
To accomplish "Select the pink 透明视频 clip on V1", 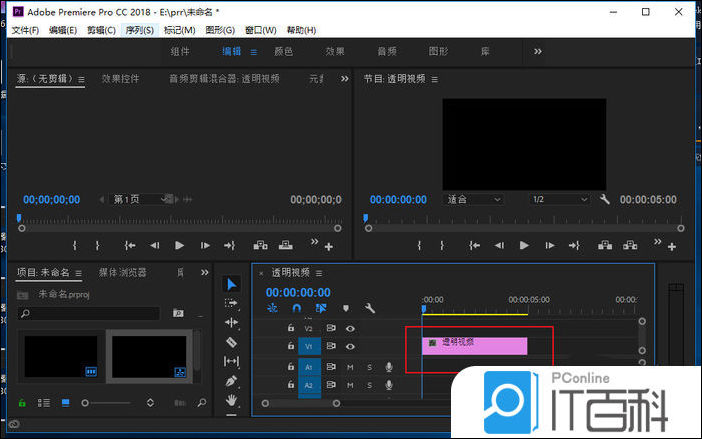I will click(475, 345).
